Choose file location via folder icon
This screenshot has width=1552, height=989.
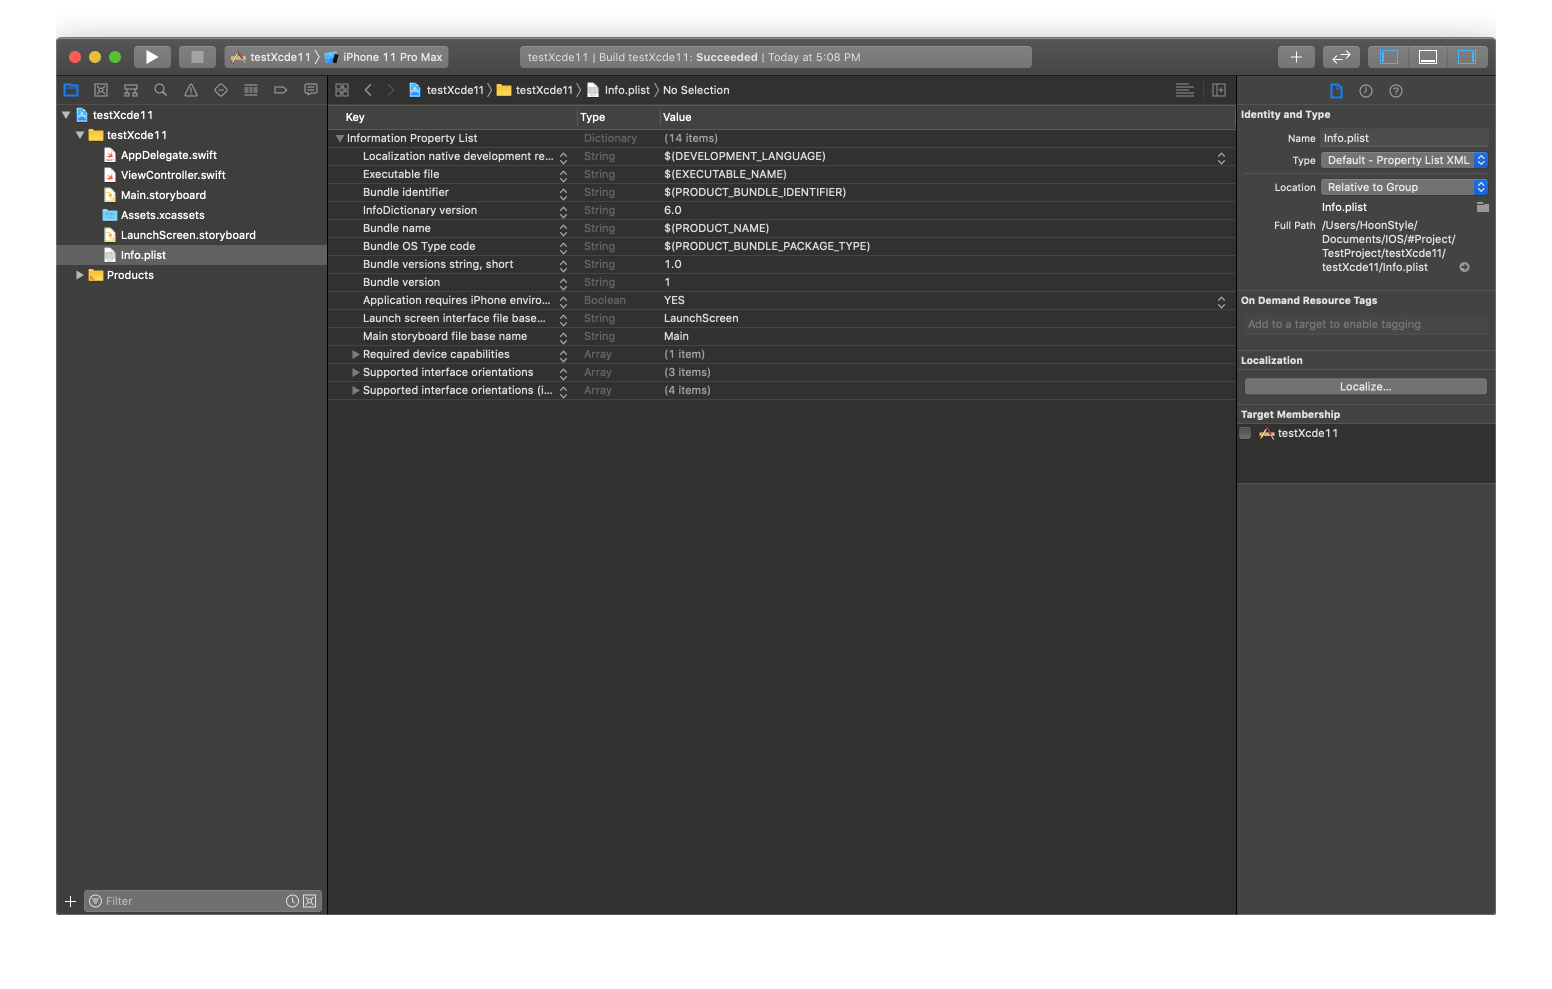1482,207
